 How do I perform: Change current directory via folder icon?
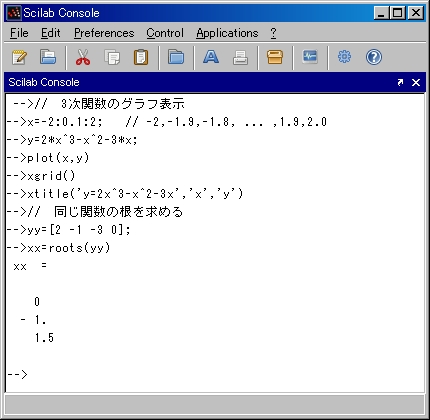pyautogui.click(x=176, y=57)
